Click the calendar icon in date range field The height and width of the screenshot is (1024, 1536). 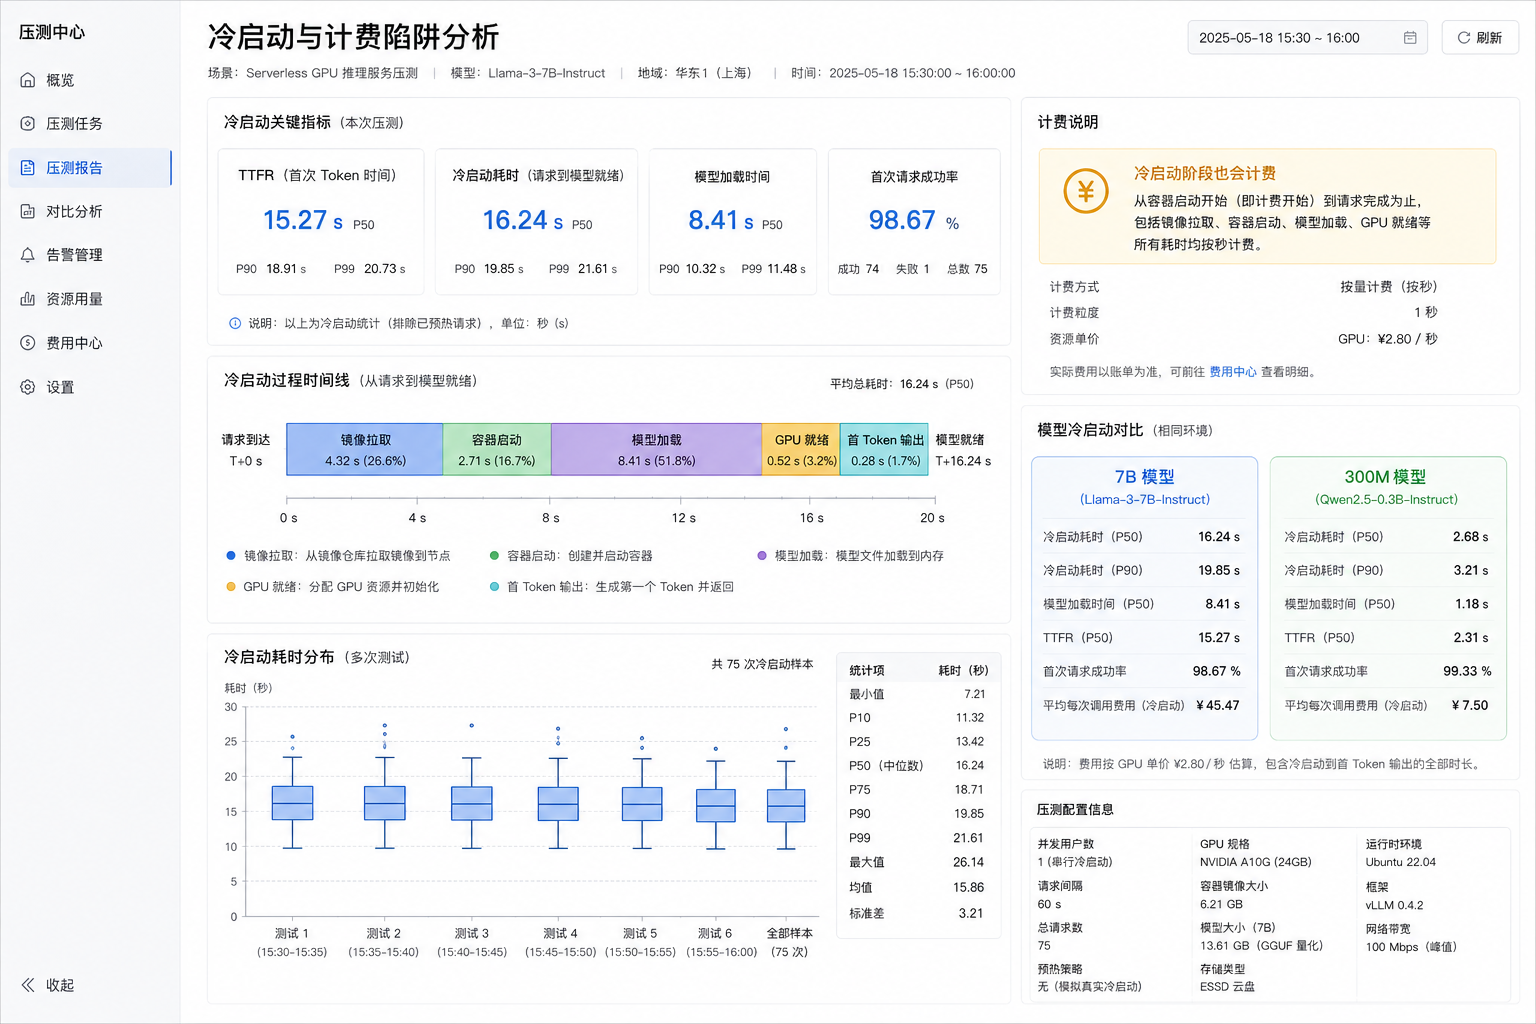click(x=1410, y=38)
